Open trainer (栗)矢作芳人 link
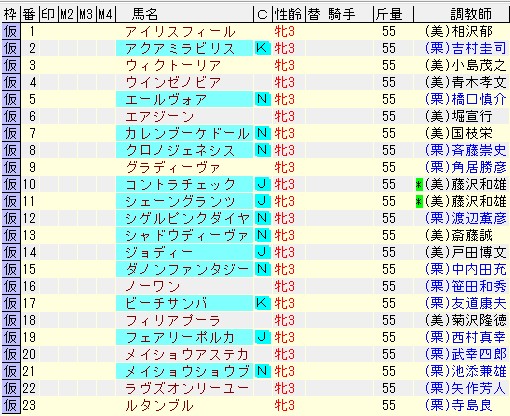 point(465,388)
